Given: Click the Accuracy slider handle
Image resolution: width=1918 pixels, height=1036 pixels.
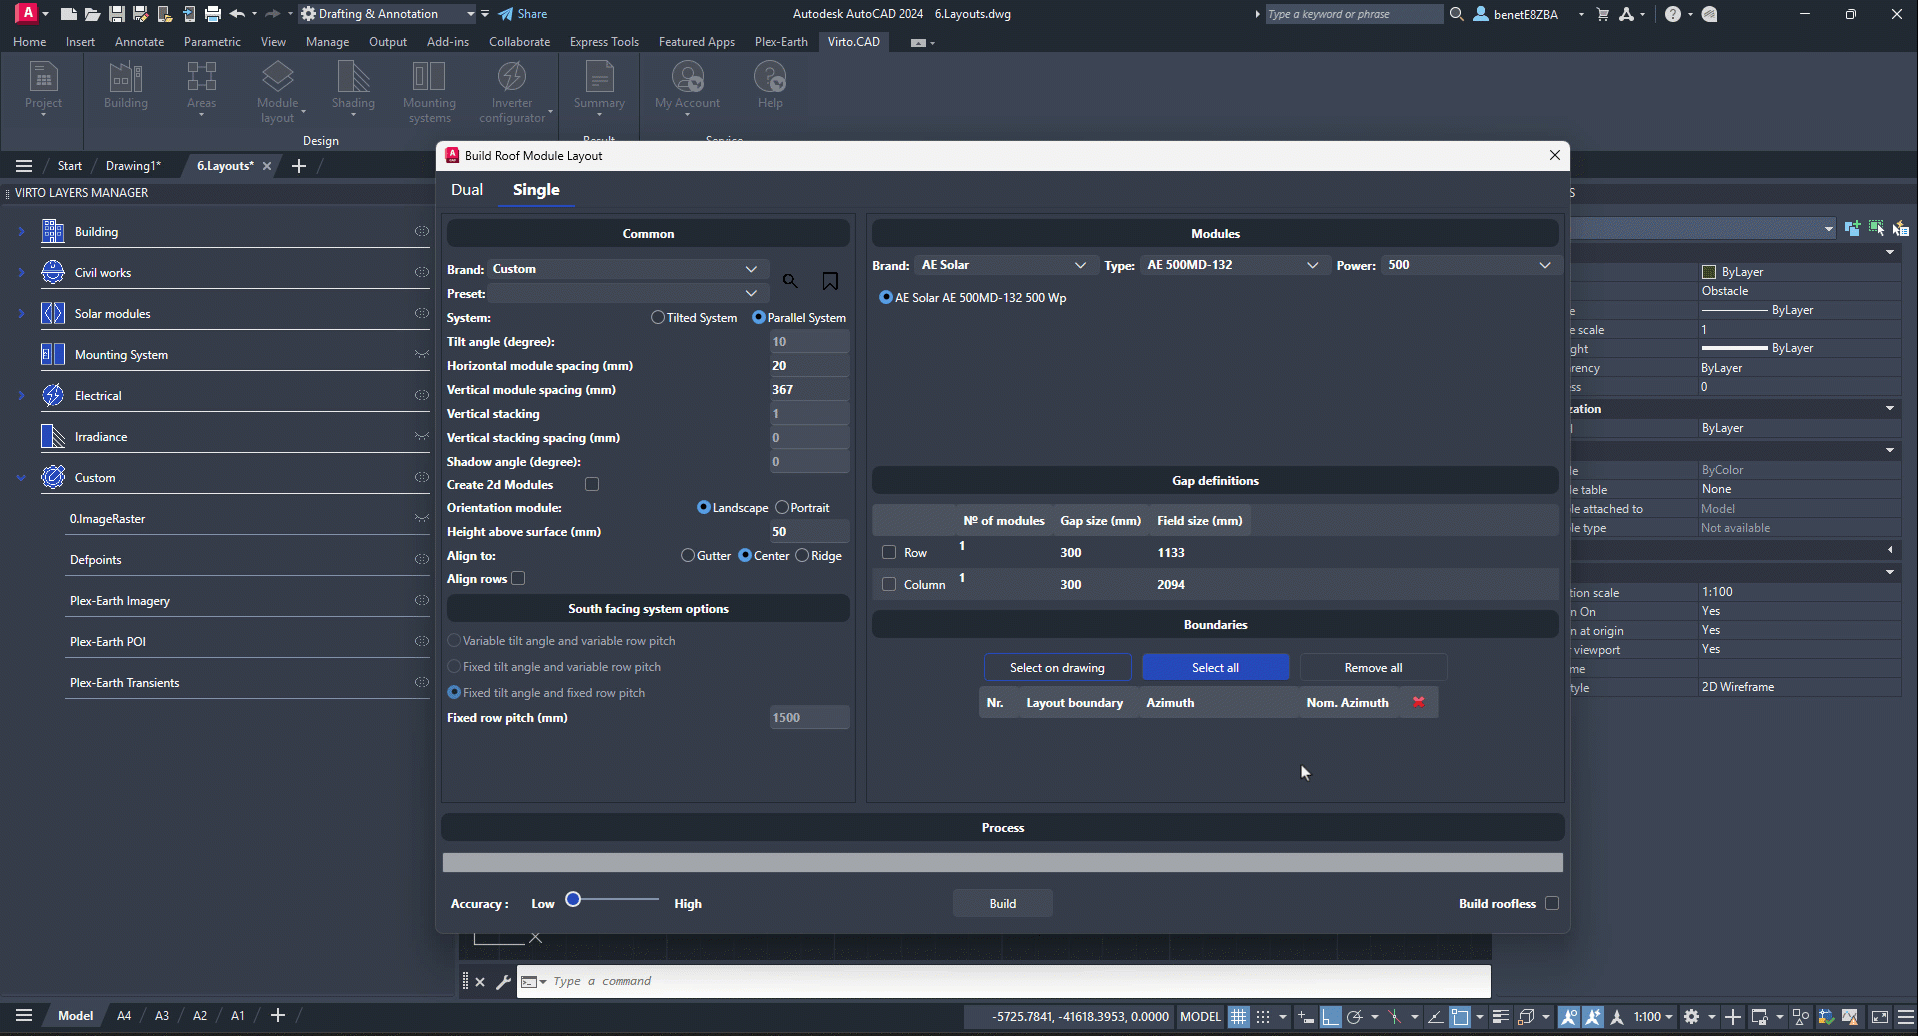Looking at the screenshot, I should [573, 900].
